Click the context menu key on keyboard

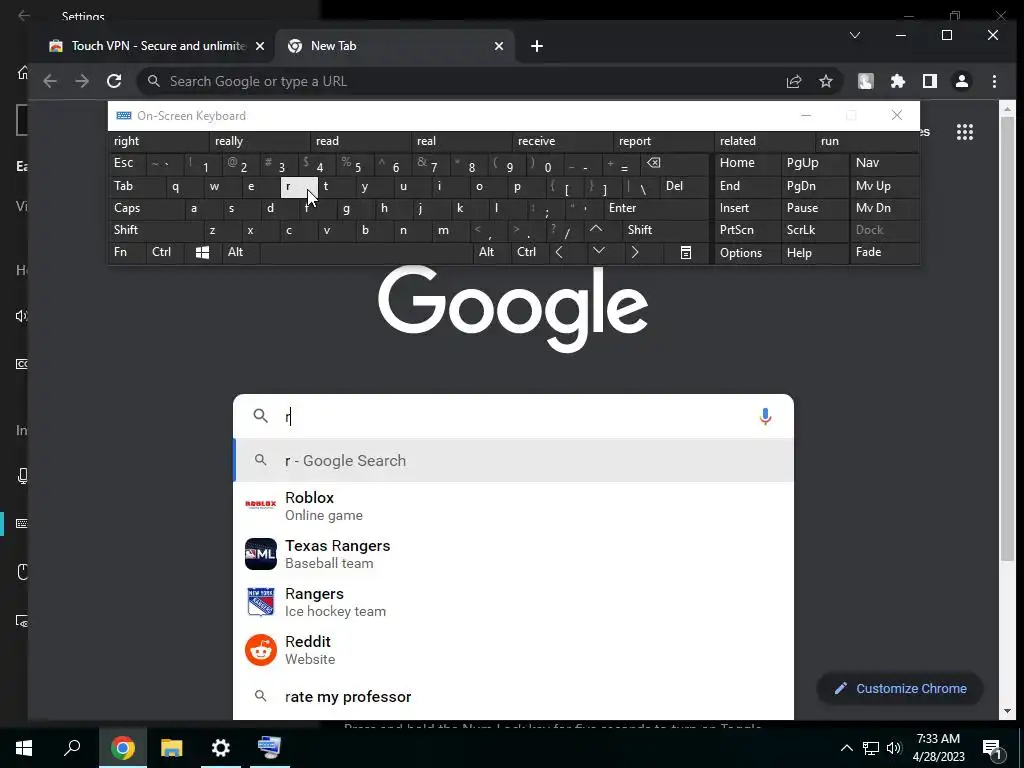686,252
